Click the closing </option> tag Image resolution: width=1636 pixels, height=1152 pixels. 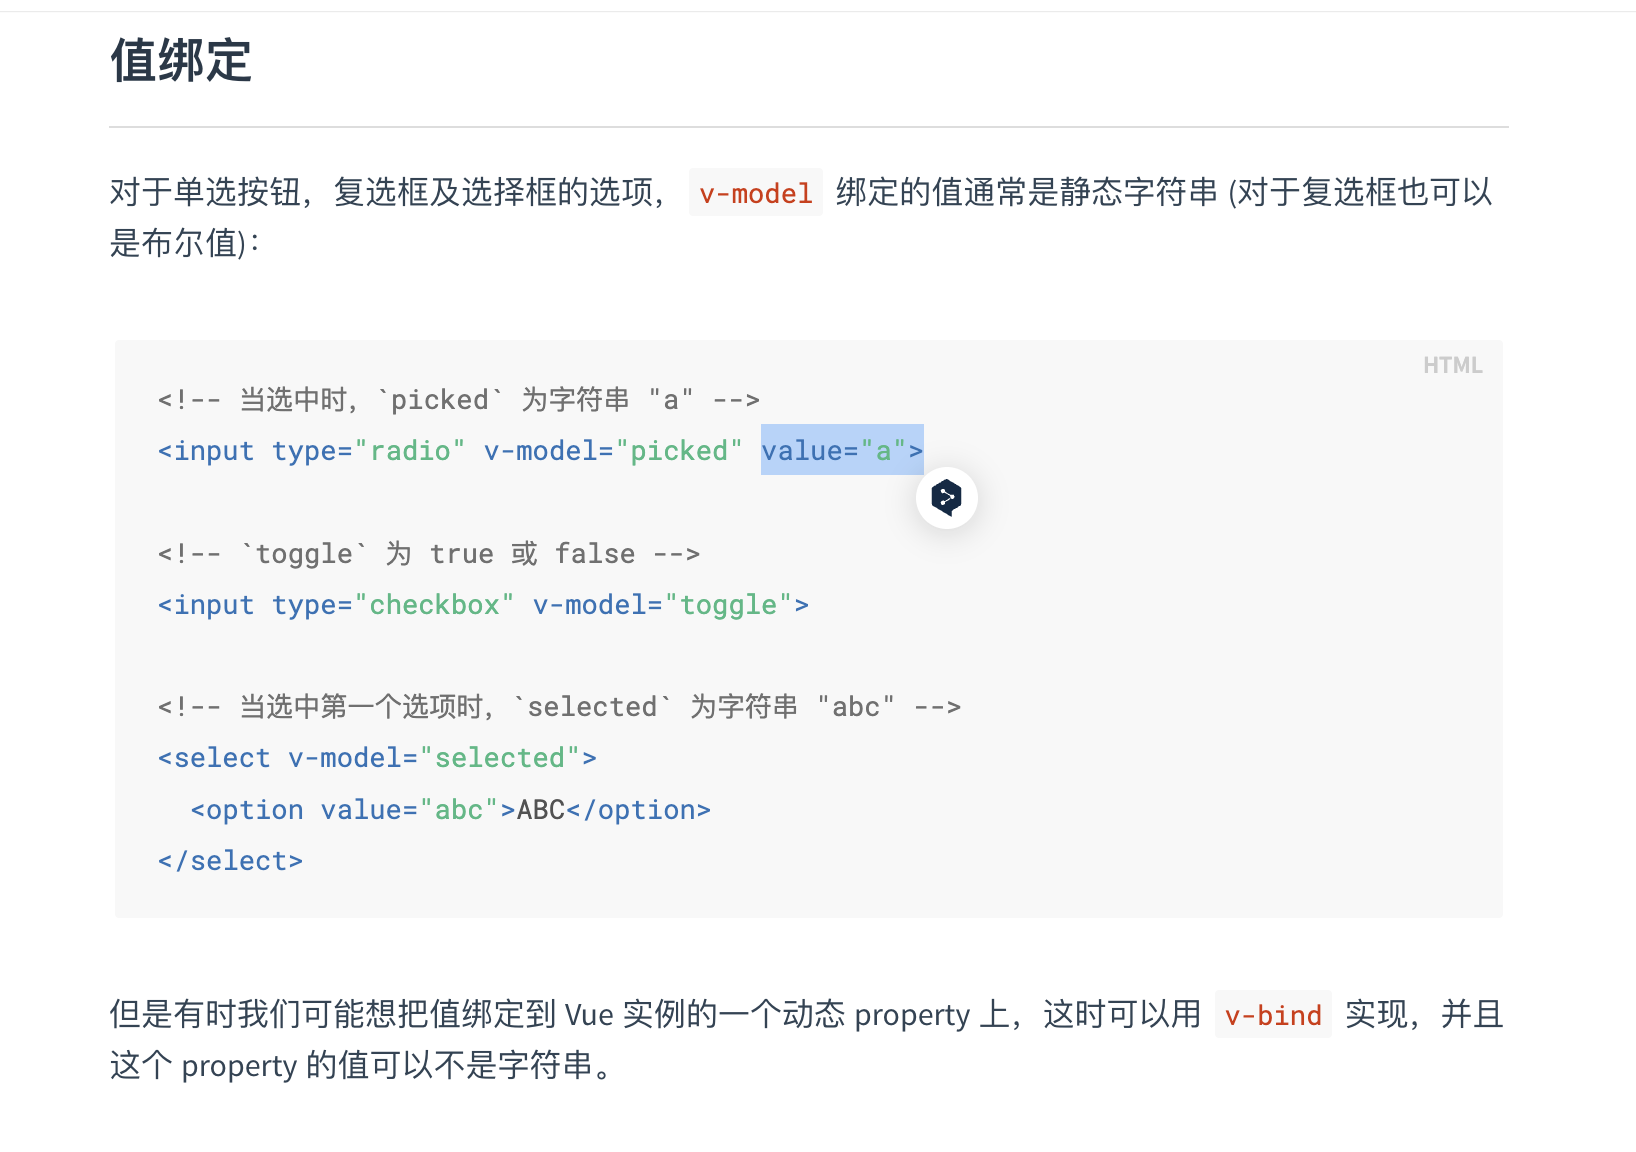coord(638,810)
